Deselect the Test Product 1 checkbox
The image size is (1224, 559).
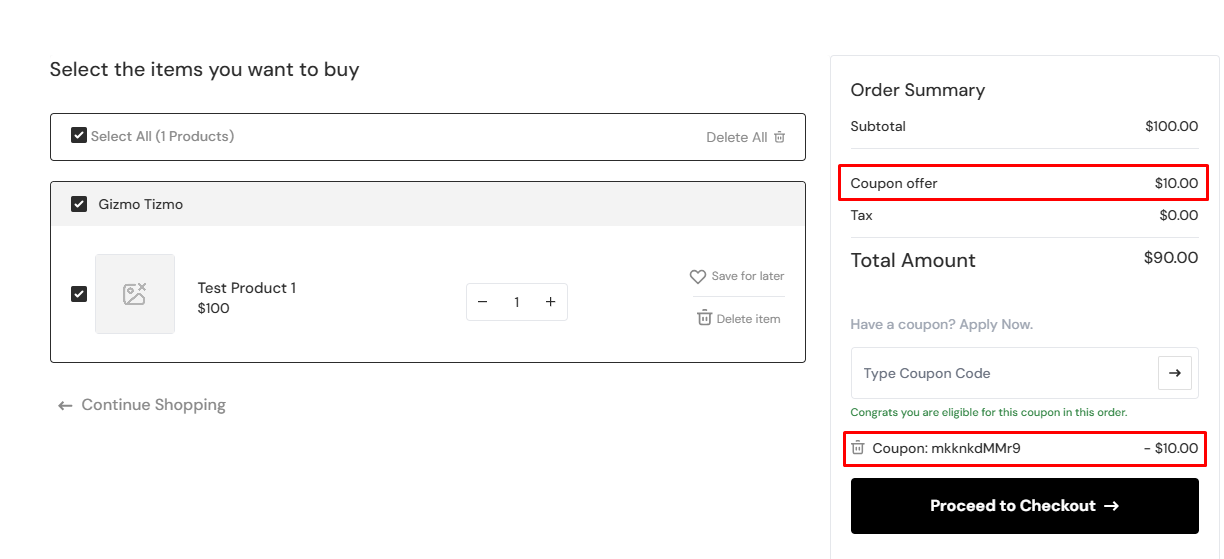point(79,294)
